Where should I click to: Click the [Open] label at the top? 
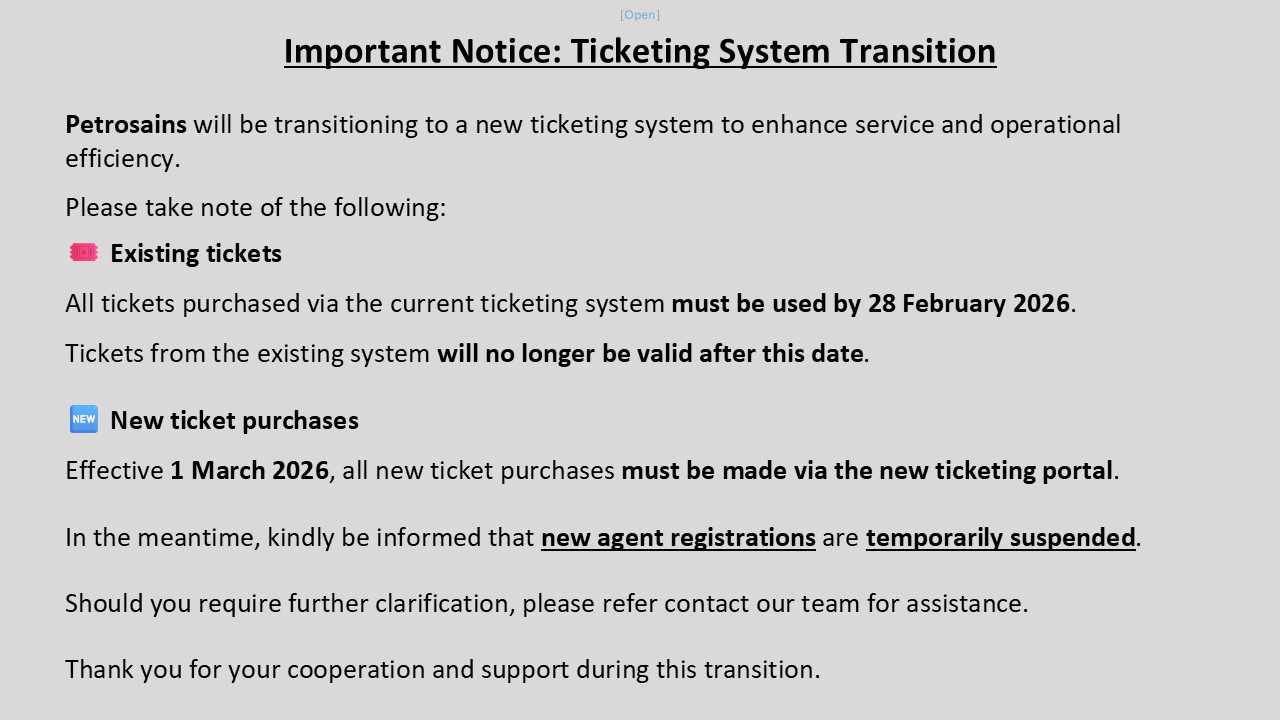(x=640, y=15)
